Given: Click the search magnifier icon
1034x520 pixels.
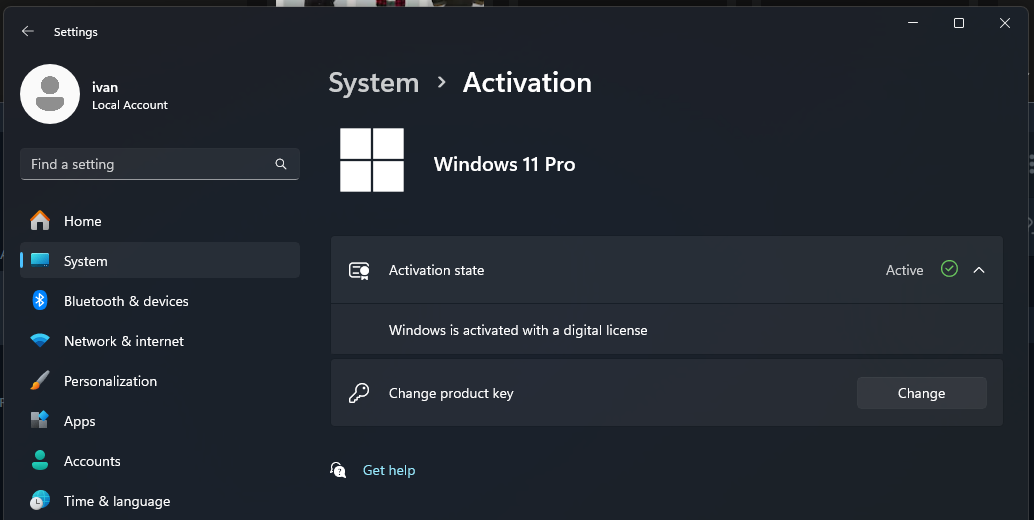Looking at the screenshot, I should (x=281, y=164).
